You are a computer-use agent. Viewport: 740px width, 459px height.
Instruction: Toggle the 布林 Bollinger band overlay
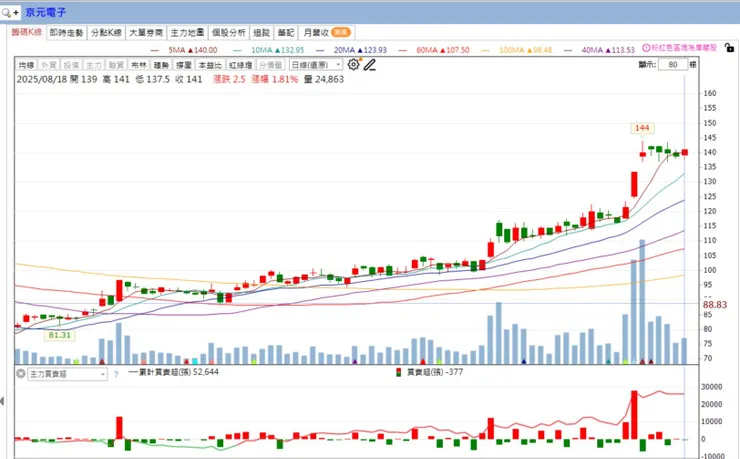click(x=139, y=65)
